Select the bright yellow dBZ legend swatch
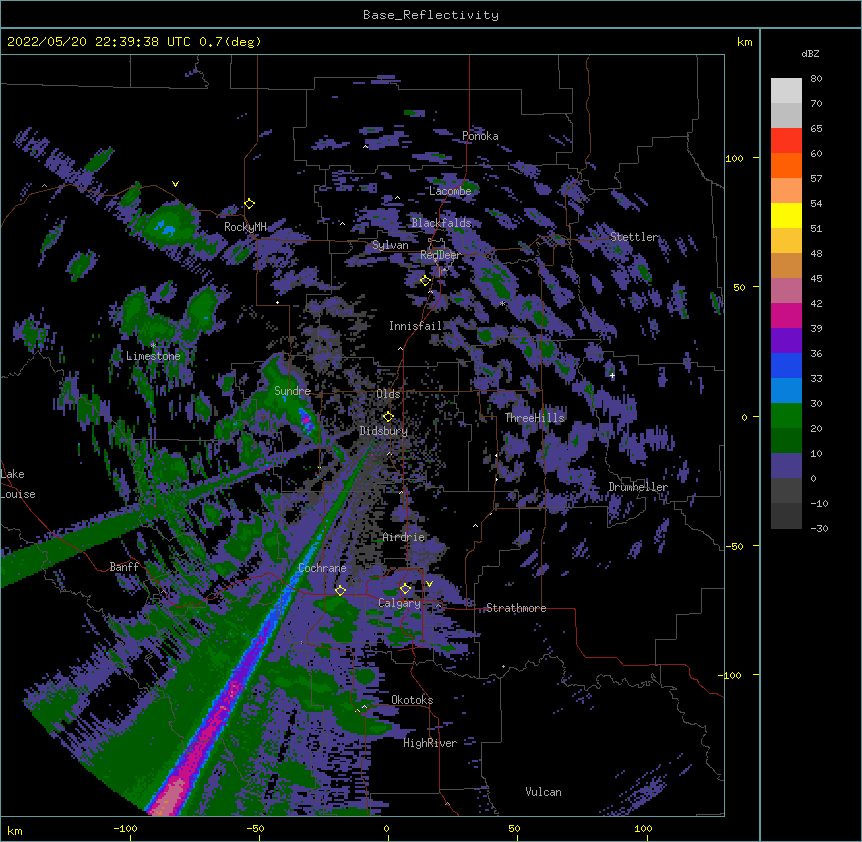 coord(786,215)
